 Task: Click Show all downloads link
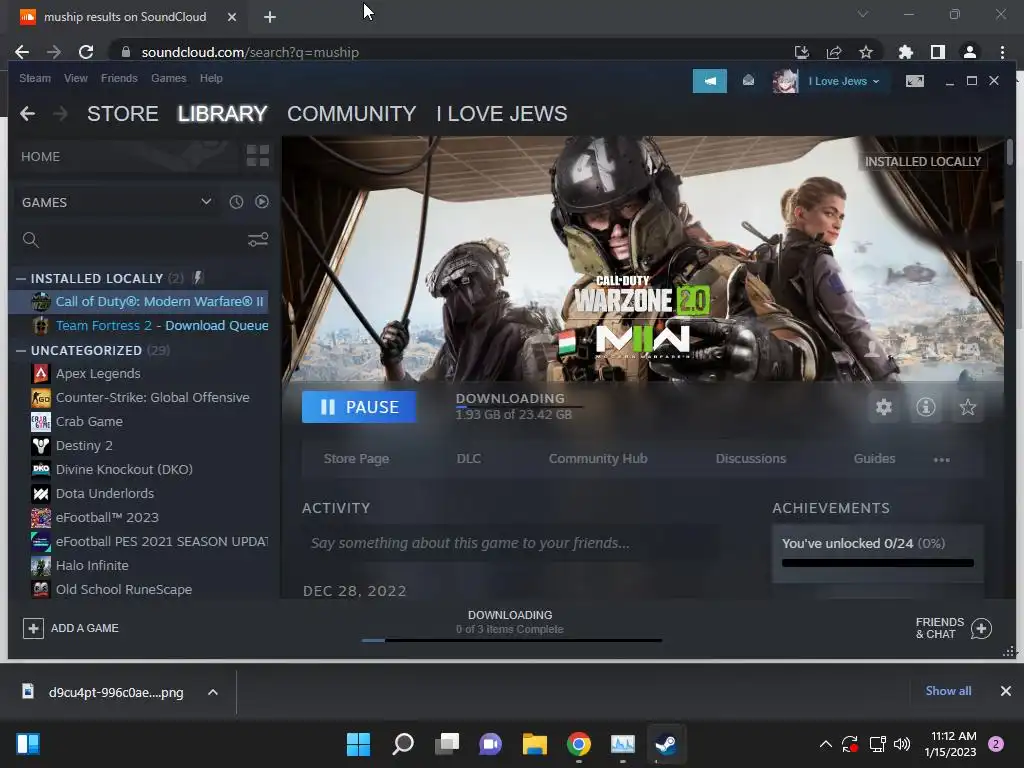948,691
